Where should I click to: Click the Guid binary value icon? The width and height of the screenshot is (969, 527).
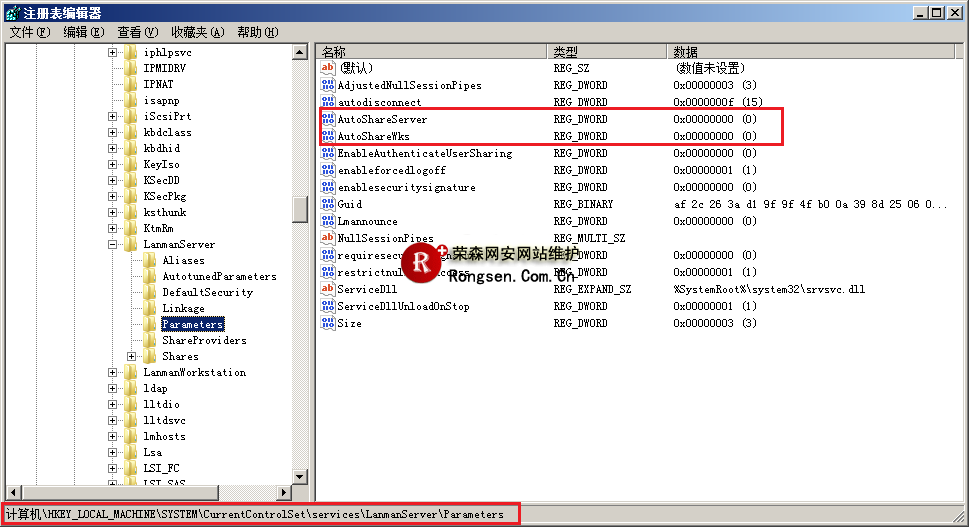(327, 204)
